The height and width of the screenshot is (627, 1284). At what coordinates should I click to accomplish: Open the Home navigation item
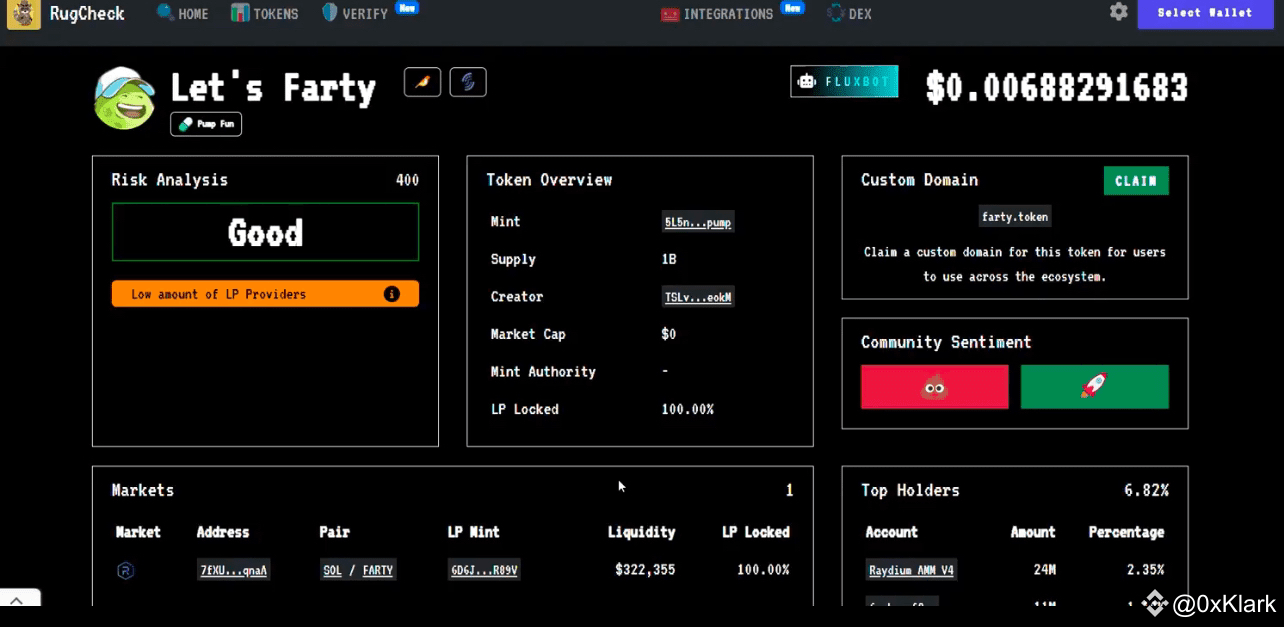(x=183, y=14)
